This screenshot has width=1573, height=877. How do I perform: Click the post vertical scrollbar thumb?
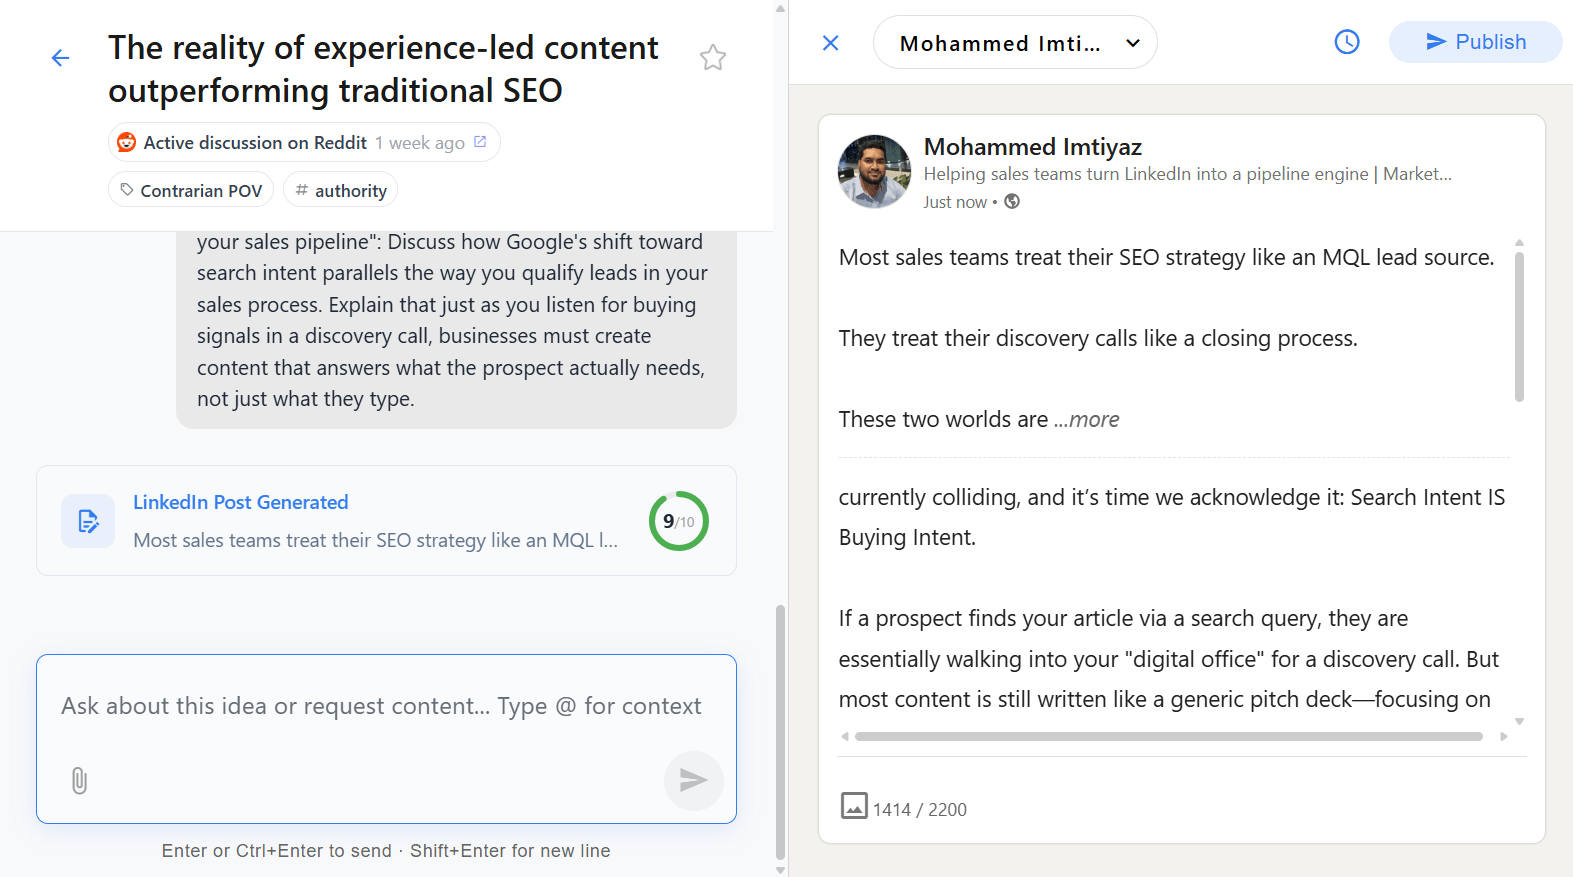point(1519,326)
